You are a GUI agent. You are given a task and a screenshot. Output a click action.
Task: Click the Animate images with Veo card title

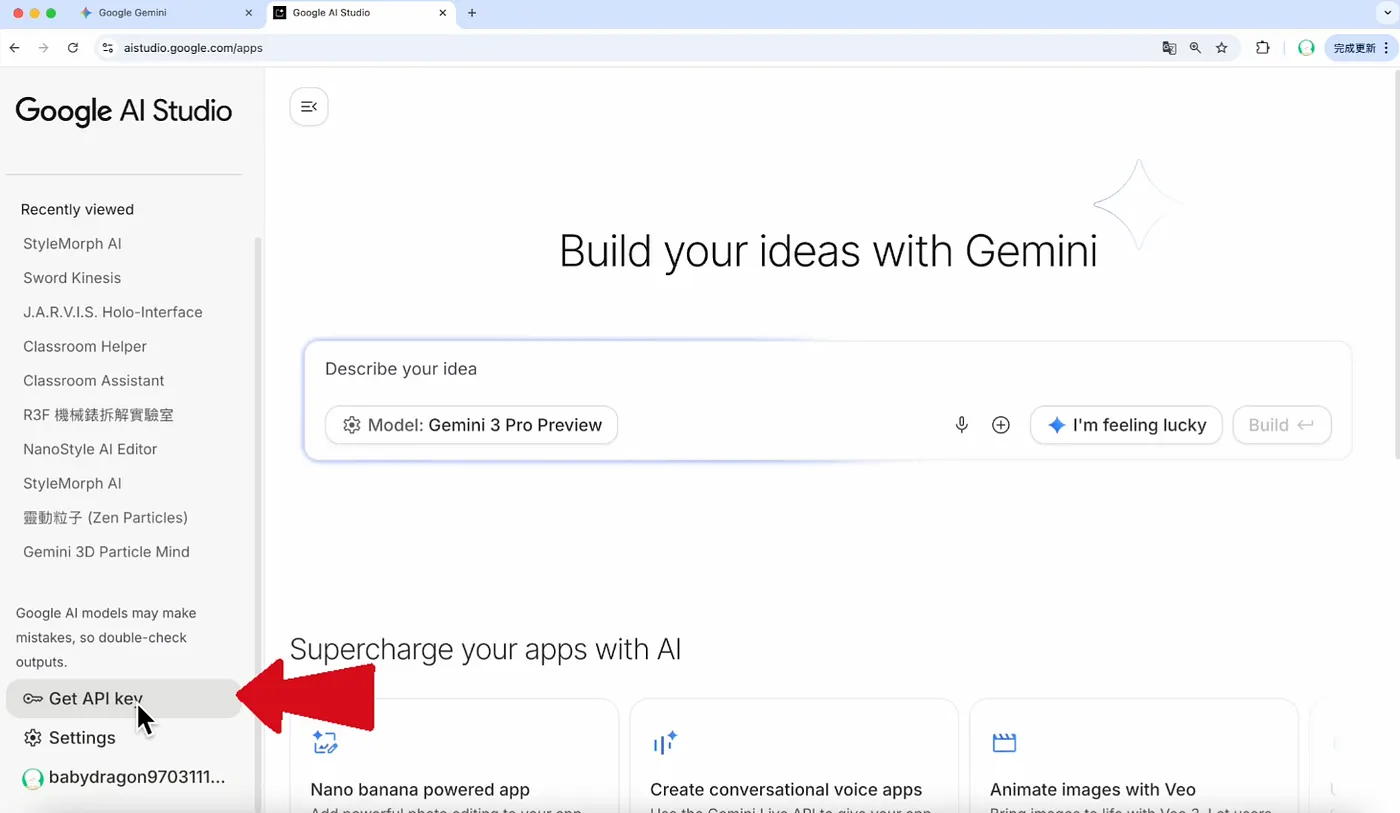[1093, 789]
